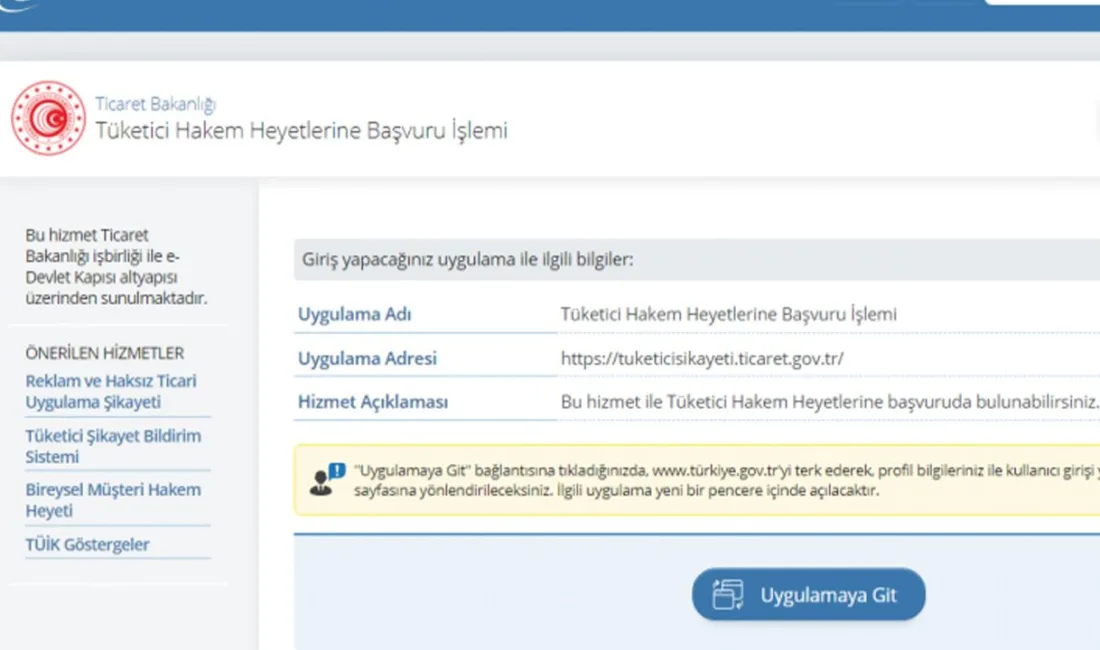Open Reklam ve Haksız Ticari Uygulama Şikayeti
The height and width of the screenshot is (650, 1100).
(110, 390)
